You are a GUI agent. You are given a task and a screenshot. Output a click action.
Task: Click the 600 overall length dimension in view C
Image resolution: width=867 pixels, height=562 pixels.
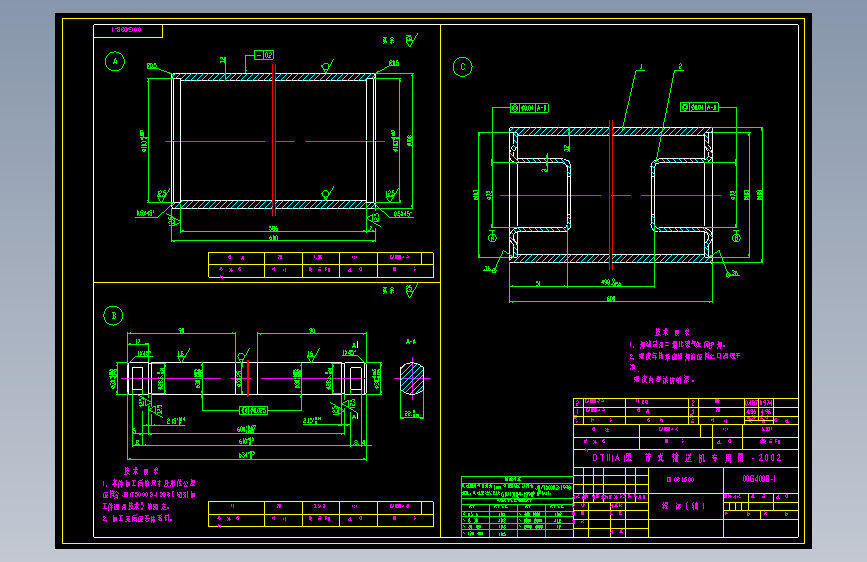coord(610,299)
